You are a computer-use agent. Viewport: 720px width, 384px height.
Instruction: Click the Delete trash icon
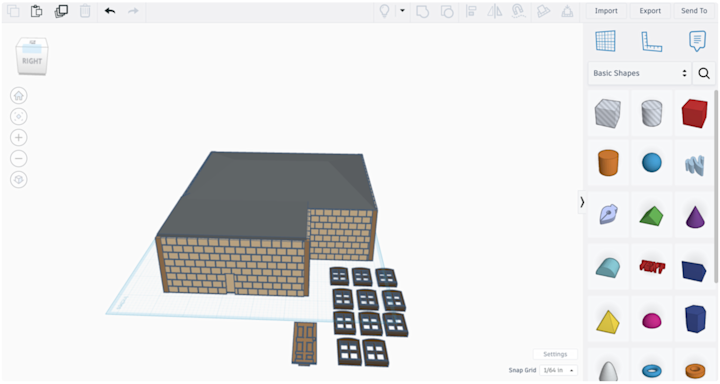[x=85, y=11]
